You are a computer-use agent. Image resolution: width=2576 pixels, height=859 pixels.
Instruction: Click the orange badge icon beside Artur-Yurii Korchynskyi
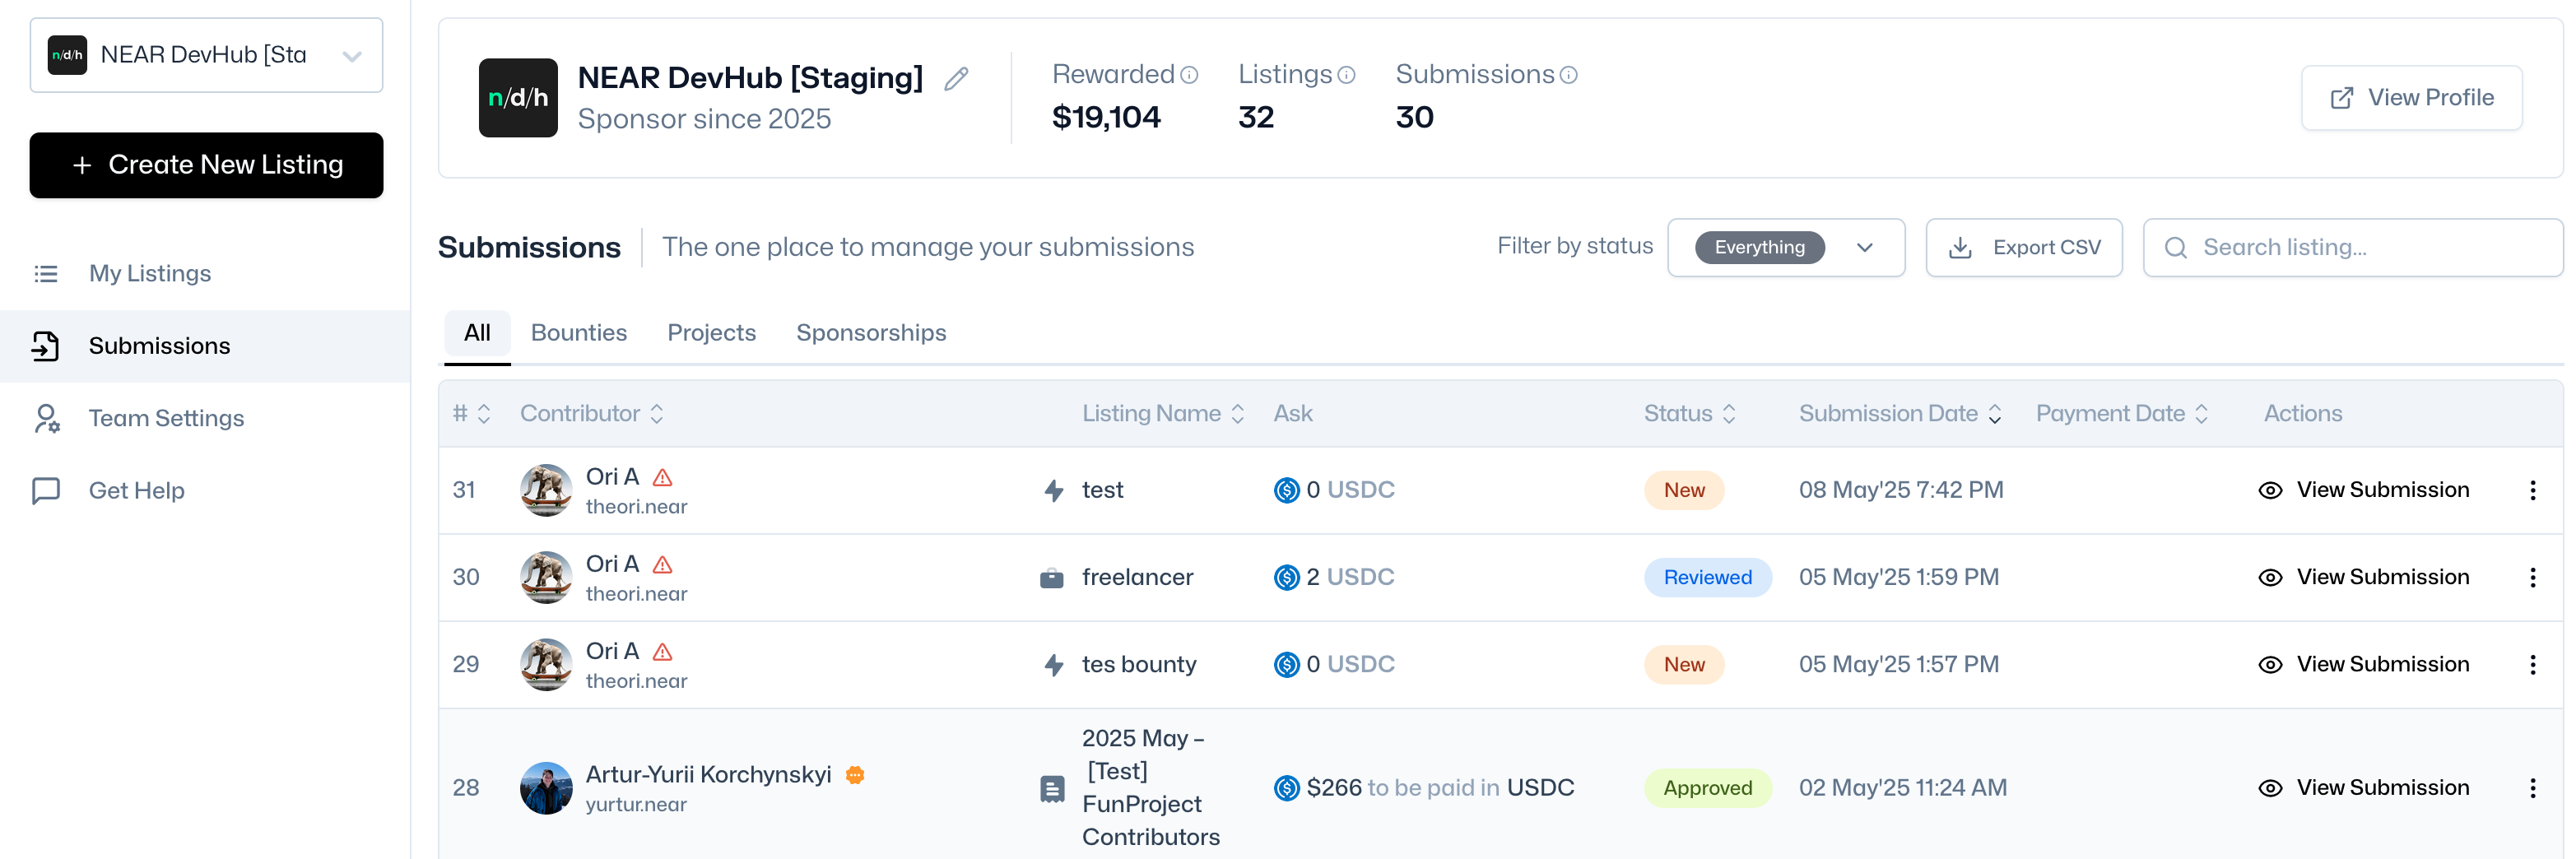point(855,774)
